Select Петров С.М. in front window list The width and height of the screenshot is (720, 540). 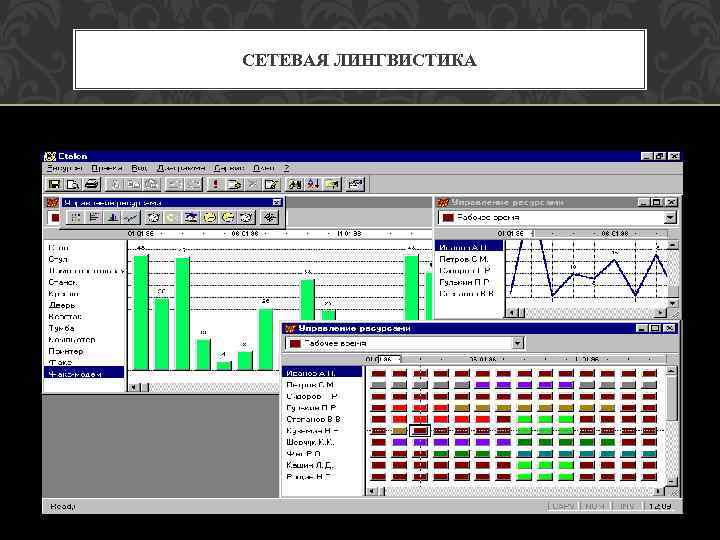pyautogui.click(x=310, y=385)
